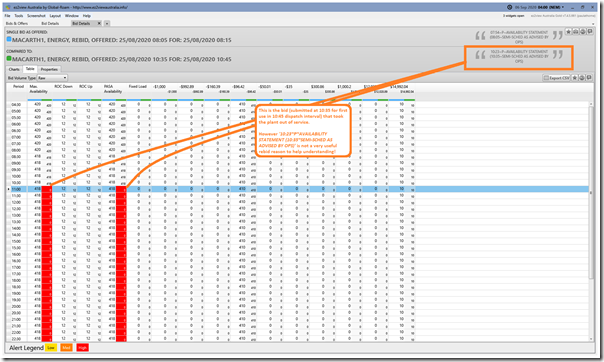Click the Max. Availability column header
Viewport: 604px width, 362px height.
click(x=39, y=89)
